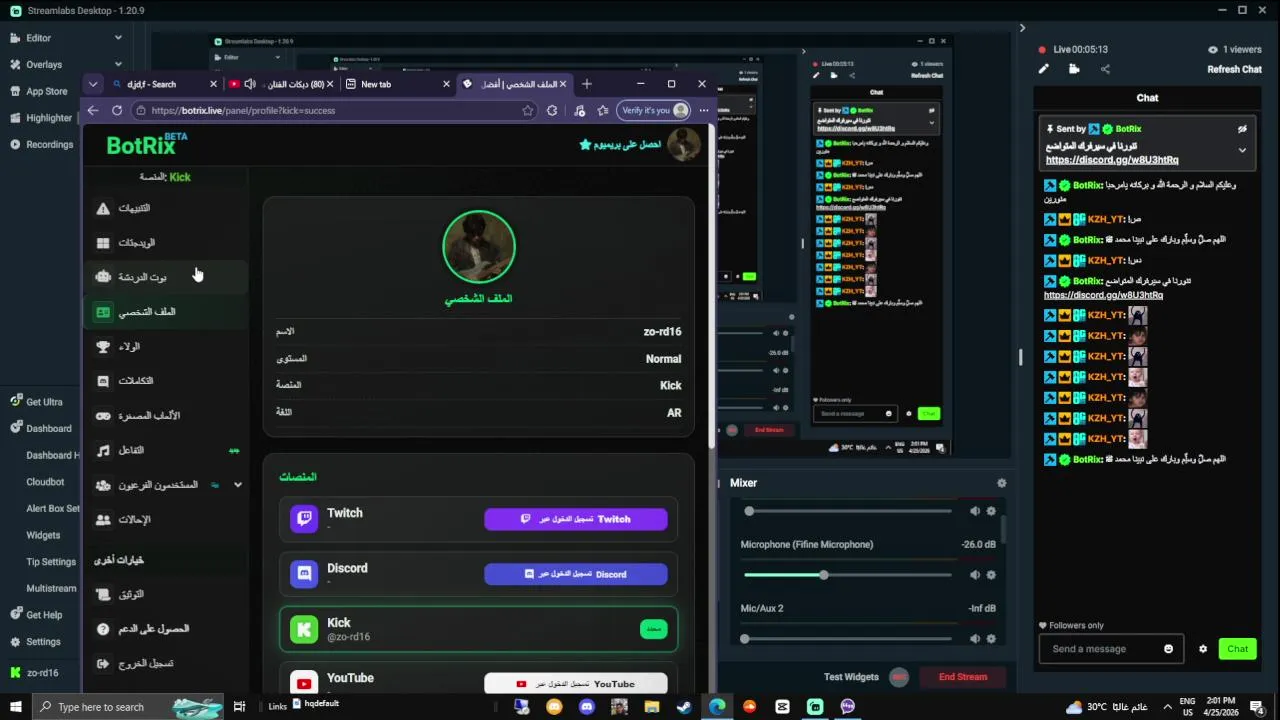Click browser favorites star in address bar
The image size is (1280, 720).
click(x=527, y=111)
